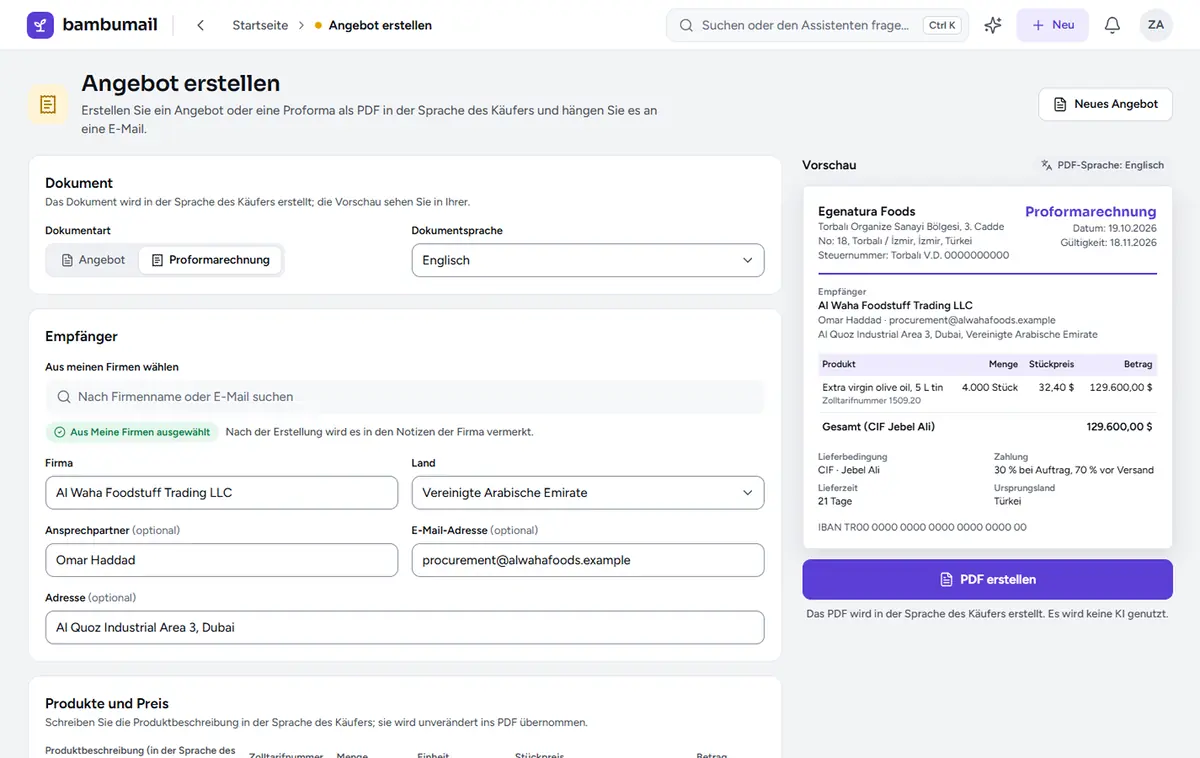
Task: Click the Angebot erstellen breadcrumb
Action: point(380,25)
